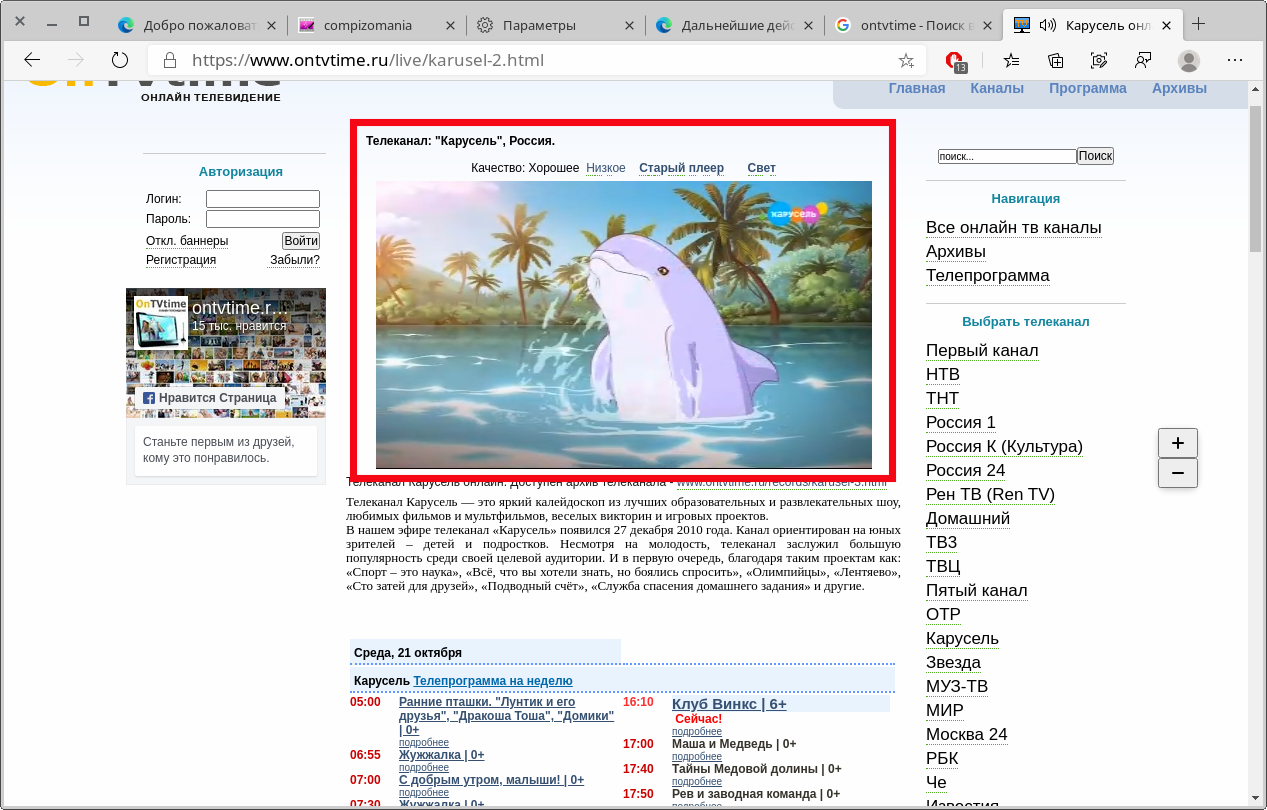This screenshot has width=1267, height=810.
Task: Zoom out with the minus button
Action: (1178, 473)
